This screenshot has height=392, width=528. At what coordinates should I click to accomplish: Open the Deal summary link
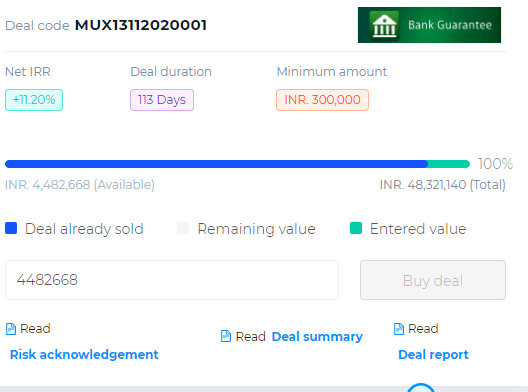click(317, 336)
